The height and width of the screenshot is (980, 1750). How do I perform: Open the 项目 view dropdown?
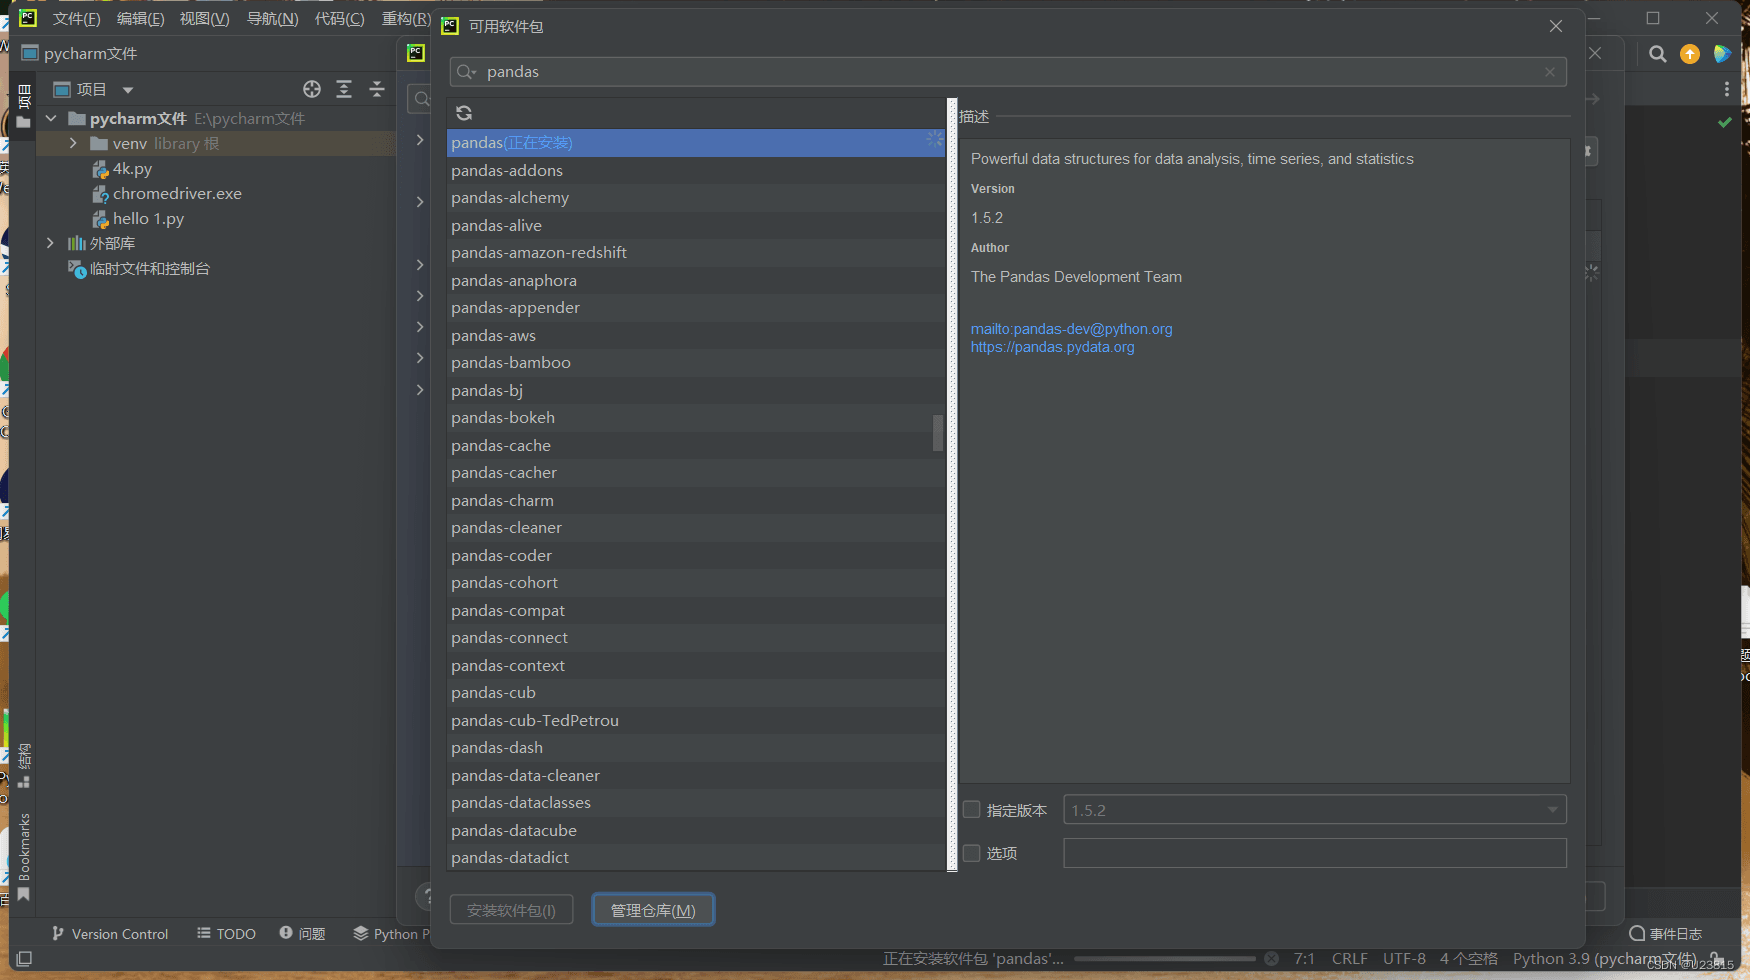tap(127, 90)
